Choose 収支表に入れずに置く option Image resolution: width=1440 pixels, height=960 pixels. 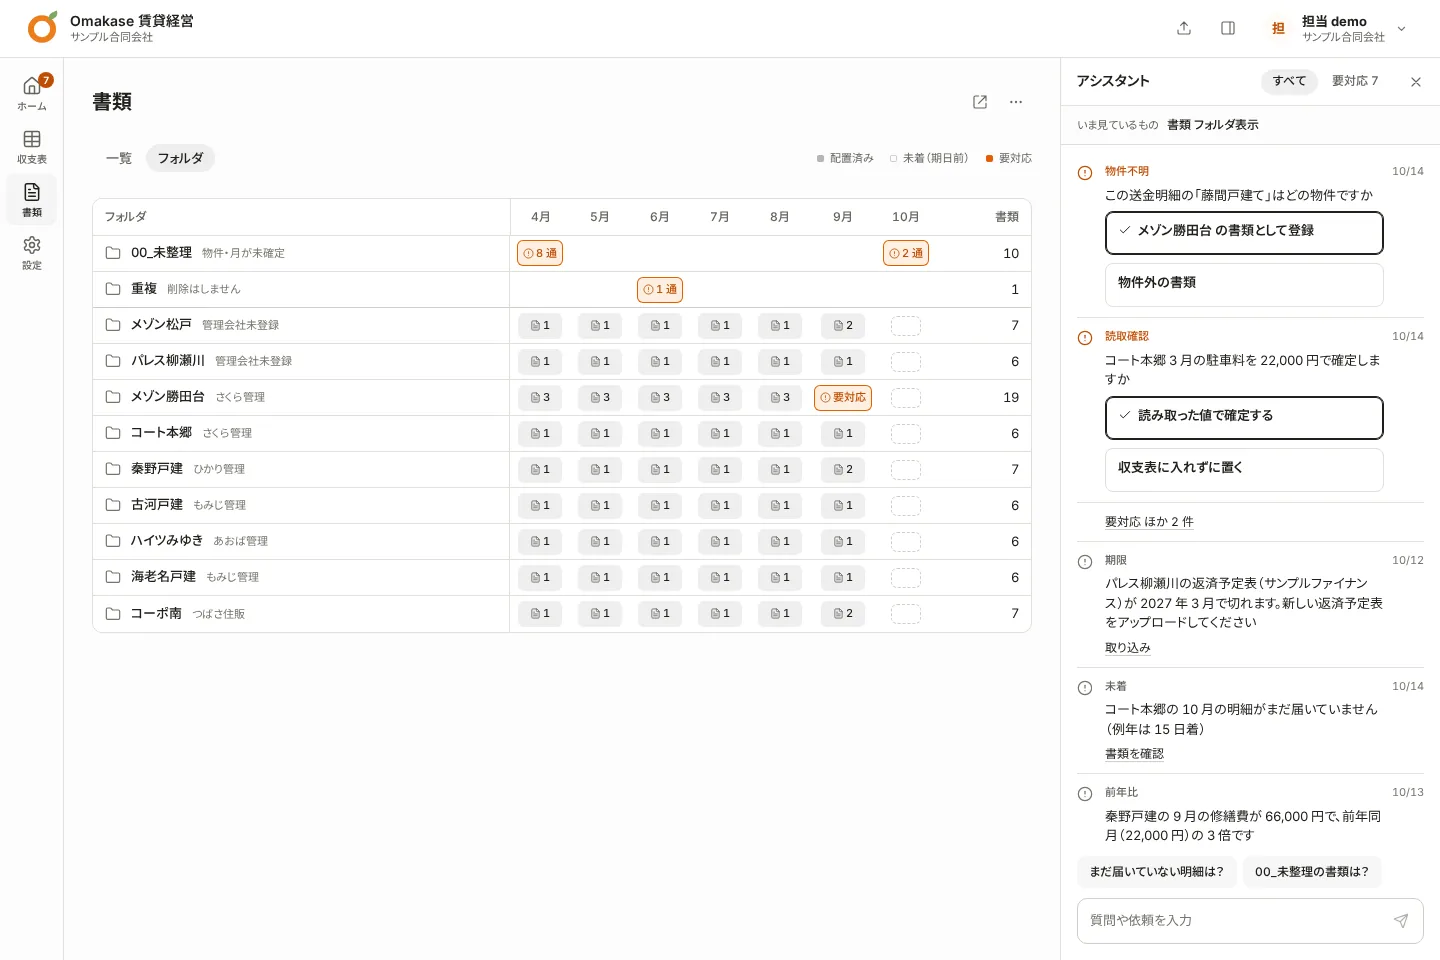pos(1244,470)
